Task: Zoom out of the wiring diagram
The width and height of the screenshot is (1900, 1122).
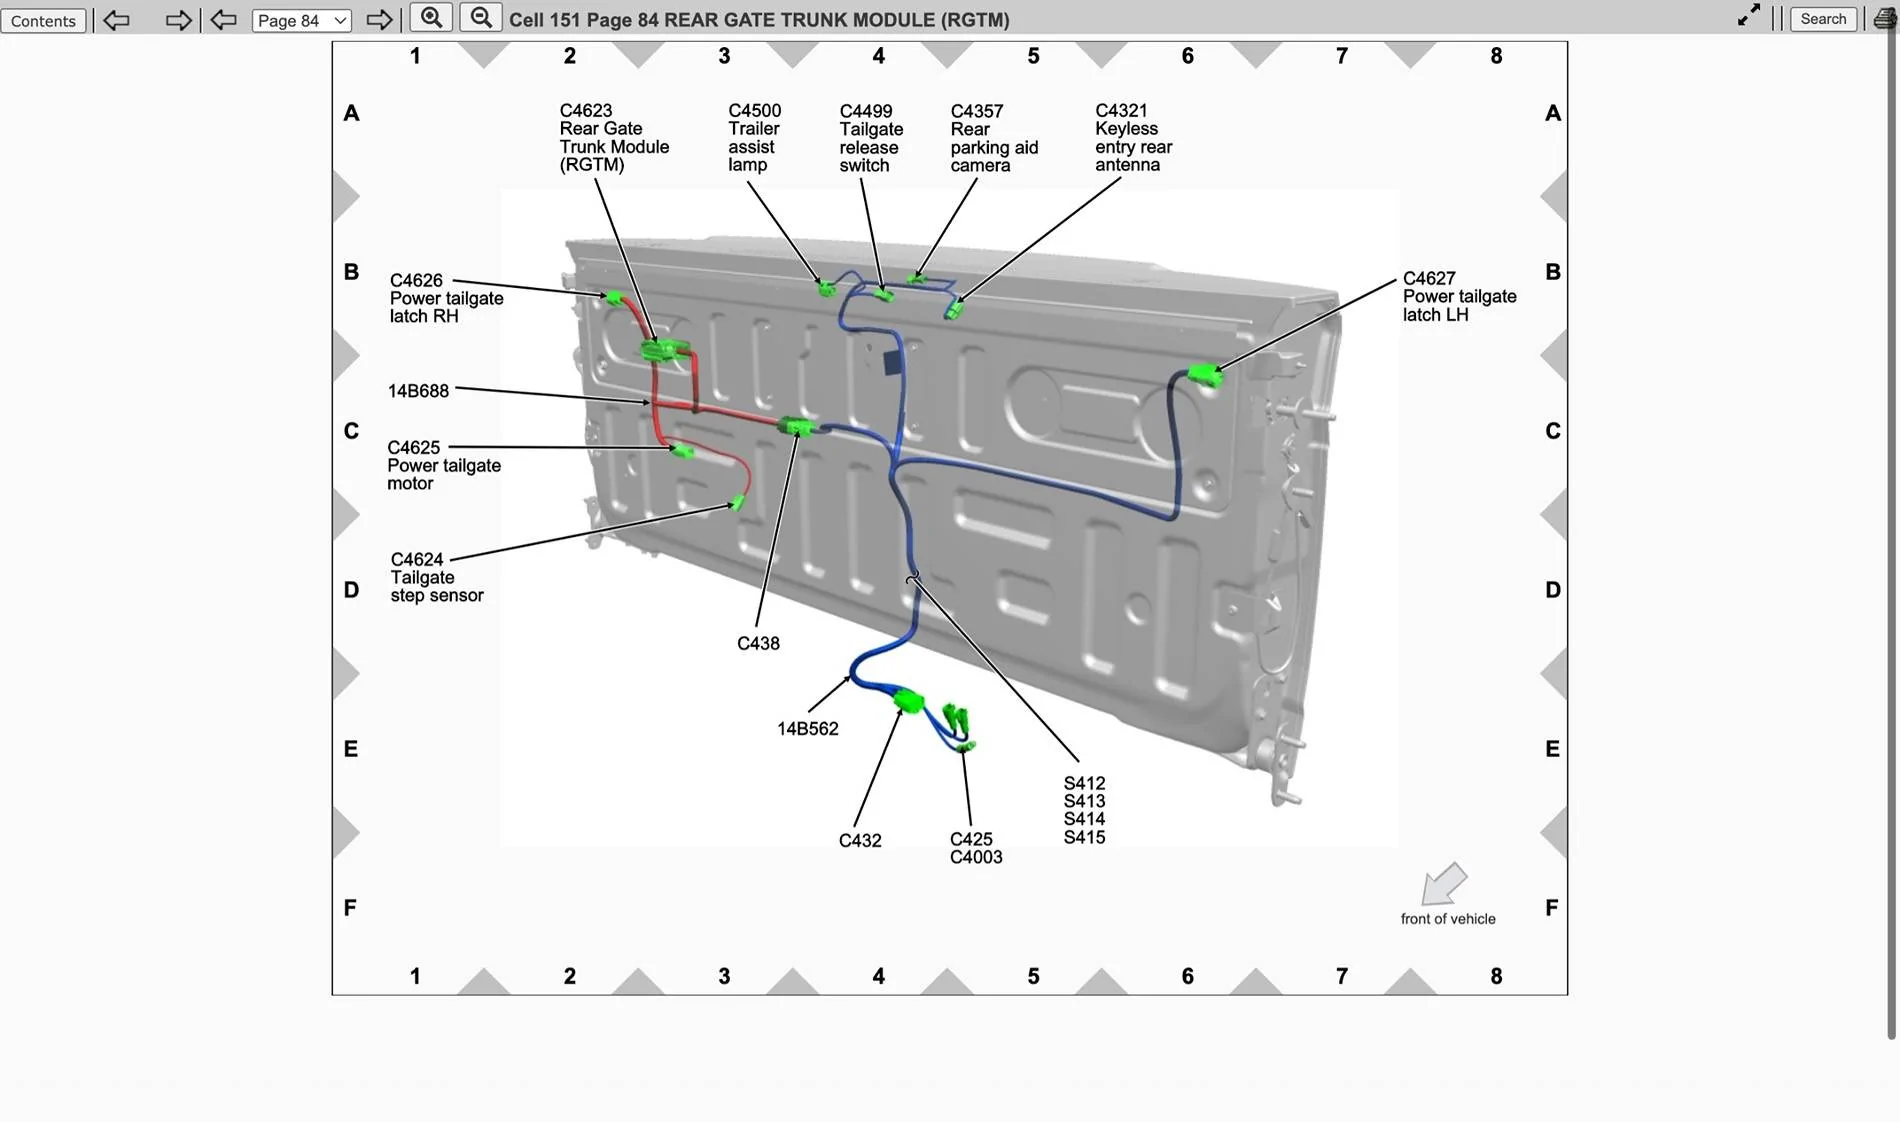Action: [x=480, y=17]
